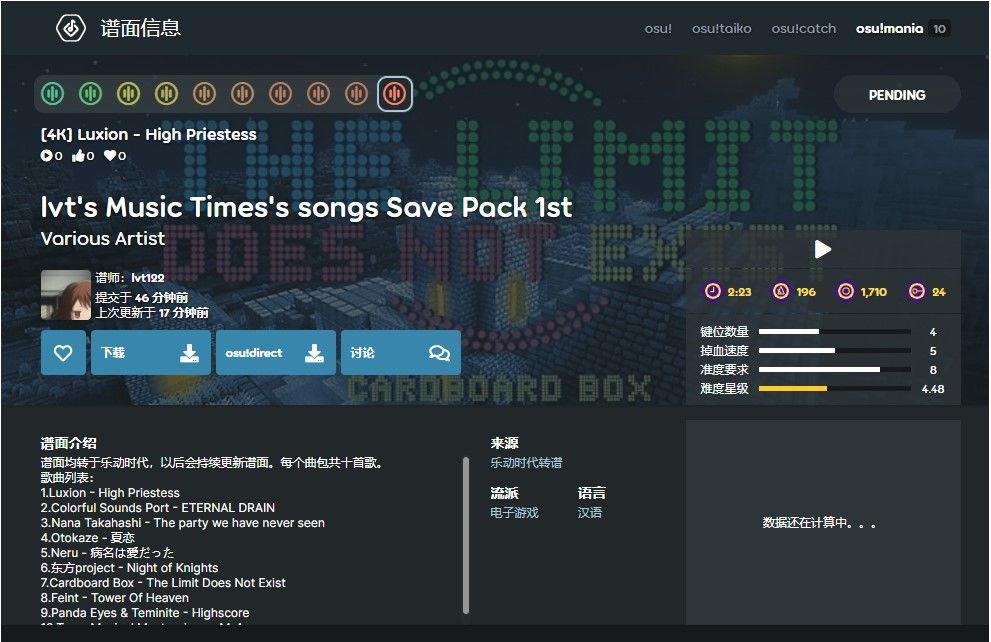Click song row 1.Luxion - High Priestess

point(110,492)
